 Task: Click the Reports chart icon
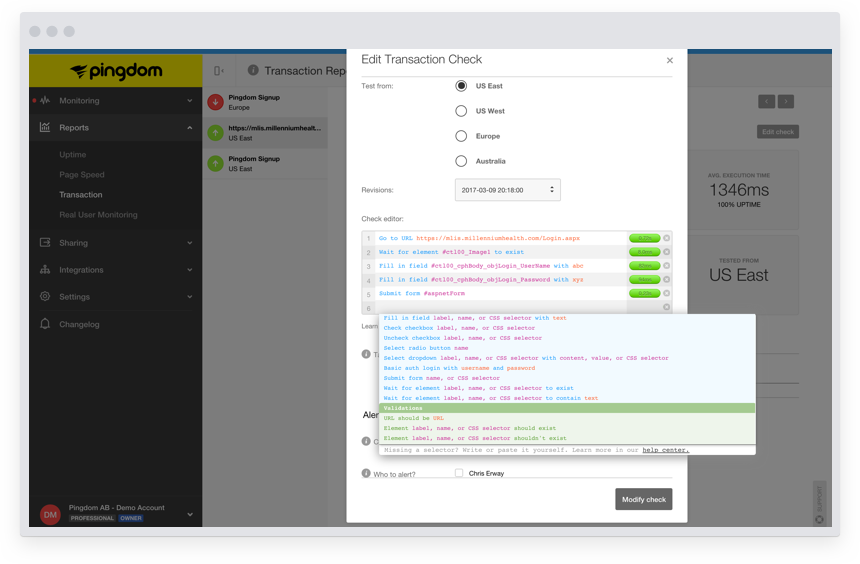point(45,127)
